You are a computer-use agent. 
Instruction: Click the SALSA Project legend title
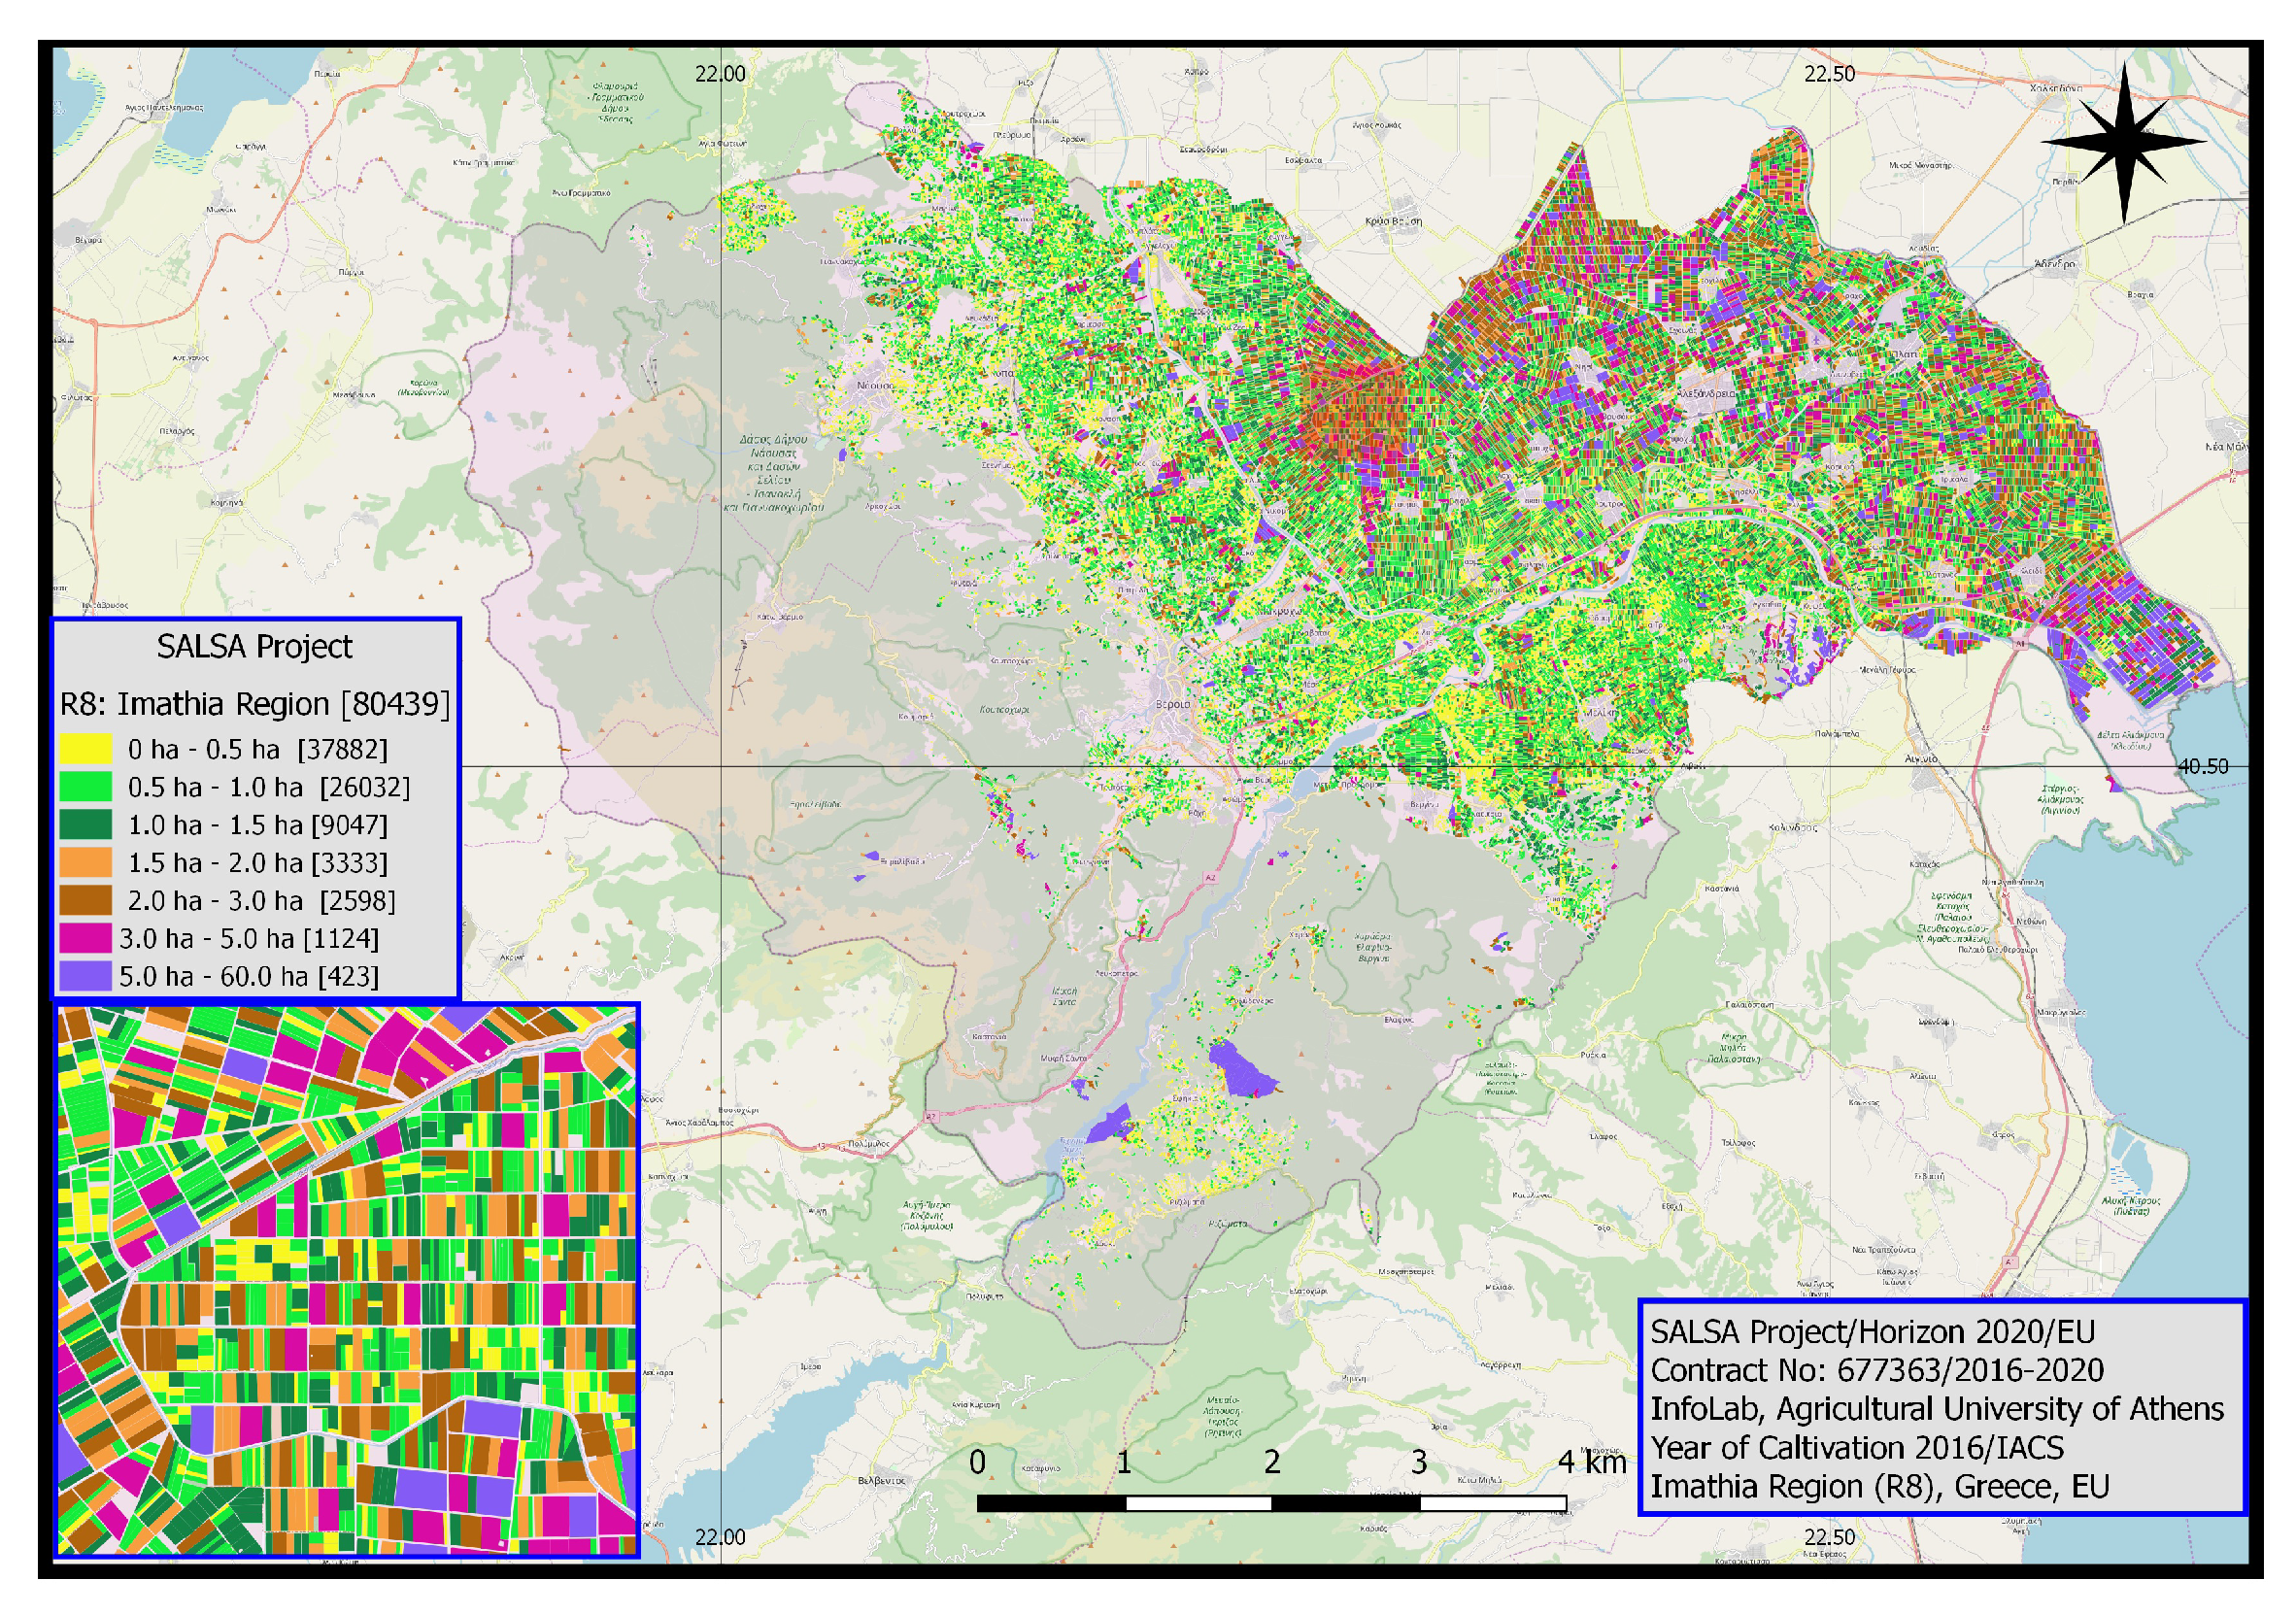pos(255,647)
